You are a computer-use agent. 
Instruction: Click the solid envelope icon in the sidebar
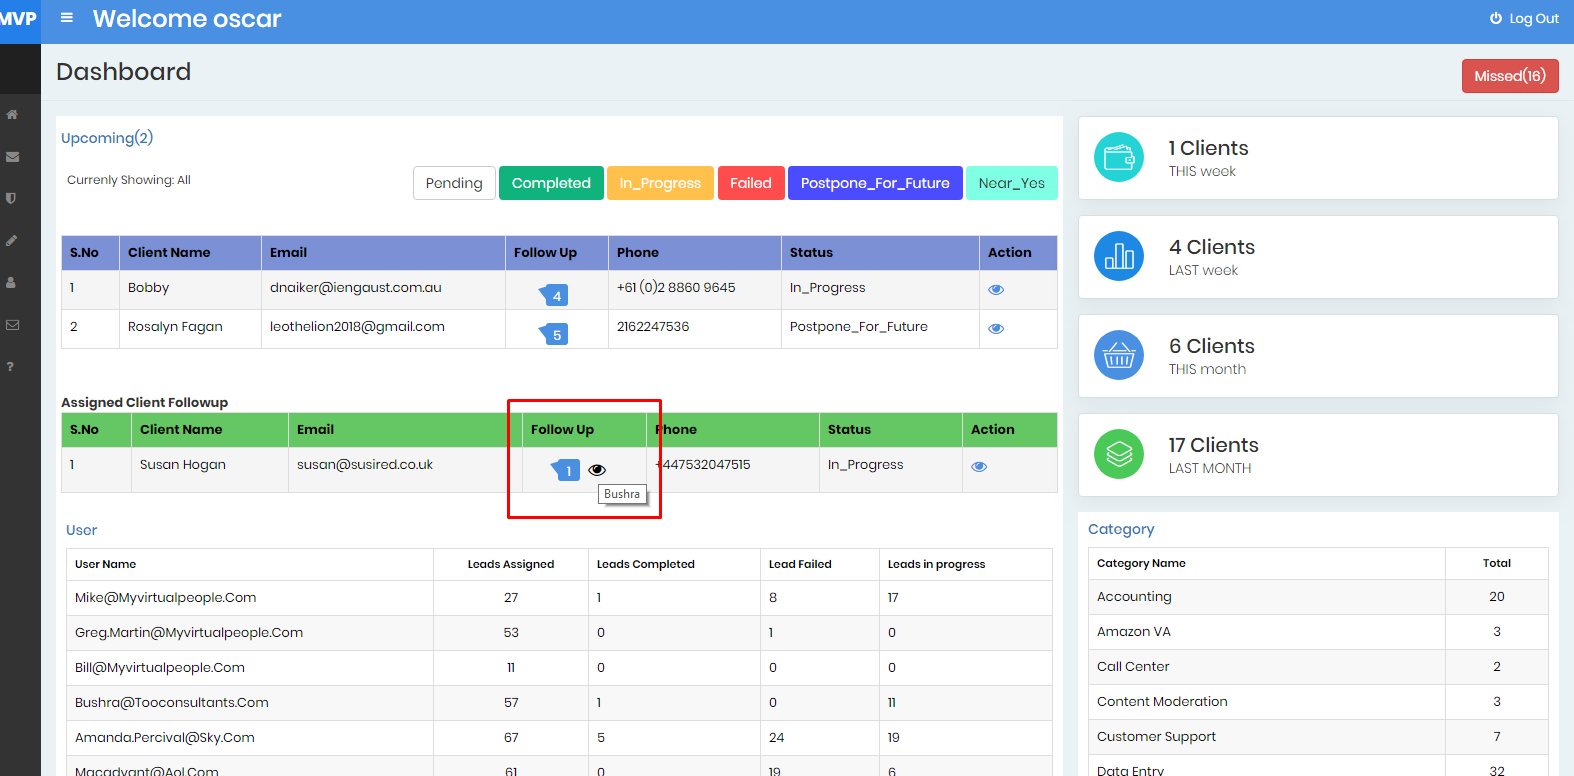coord(12,157)
